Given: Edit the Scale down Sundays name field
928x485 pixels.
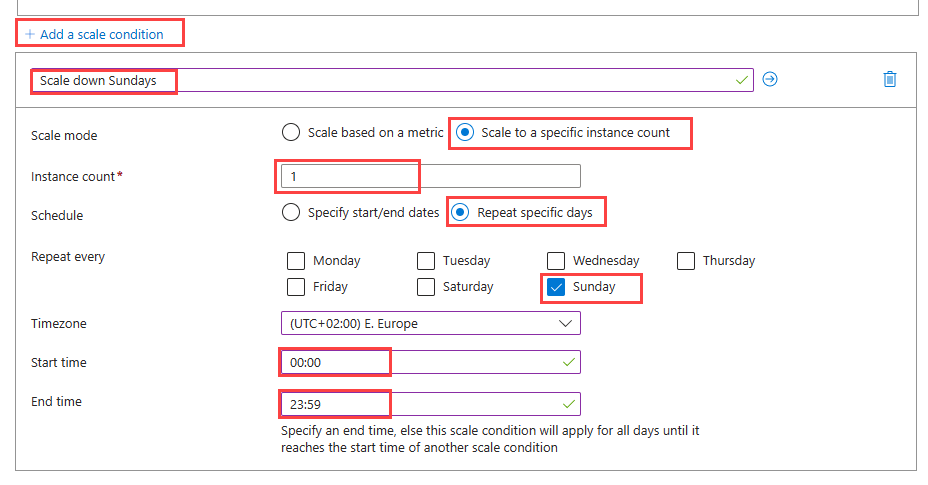Looking at the screenshot, I should [x=390, y=80].
